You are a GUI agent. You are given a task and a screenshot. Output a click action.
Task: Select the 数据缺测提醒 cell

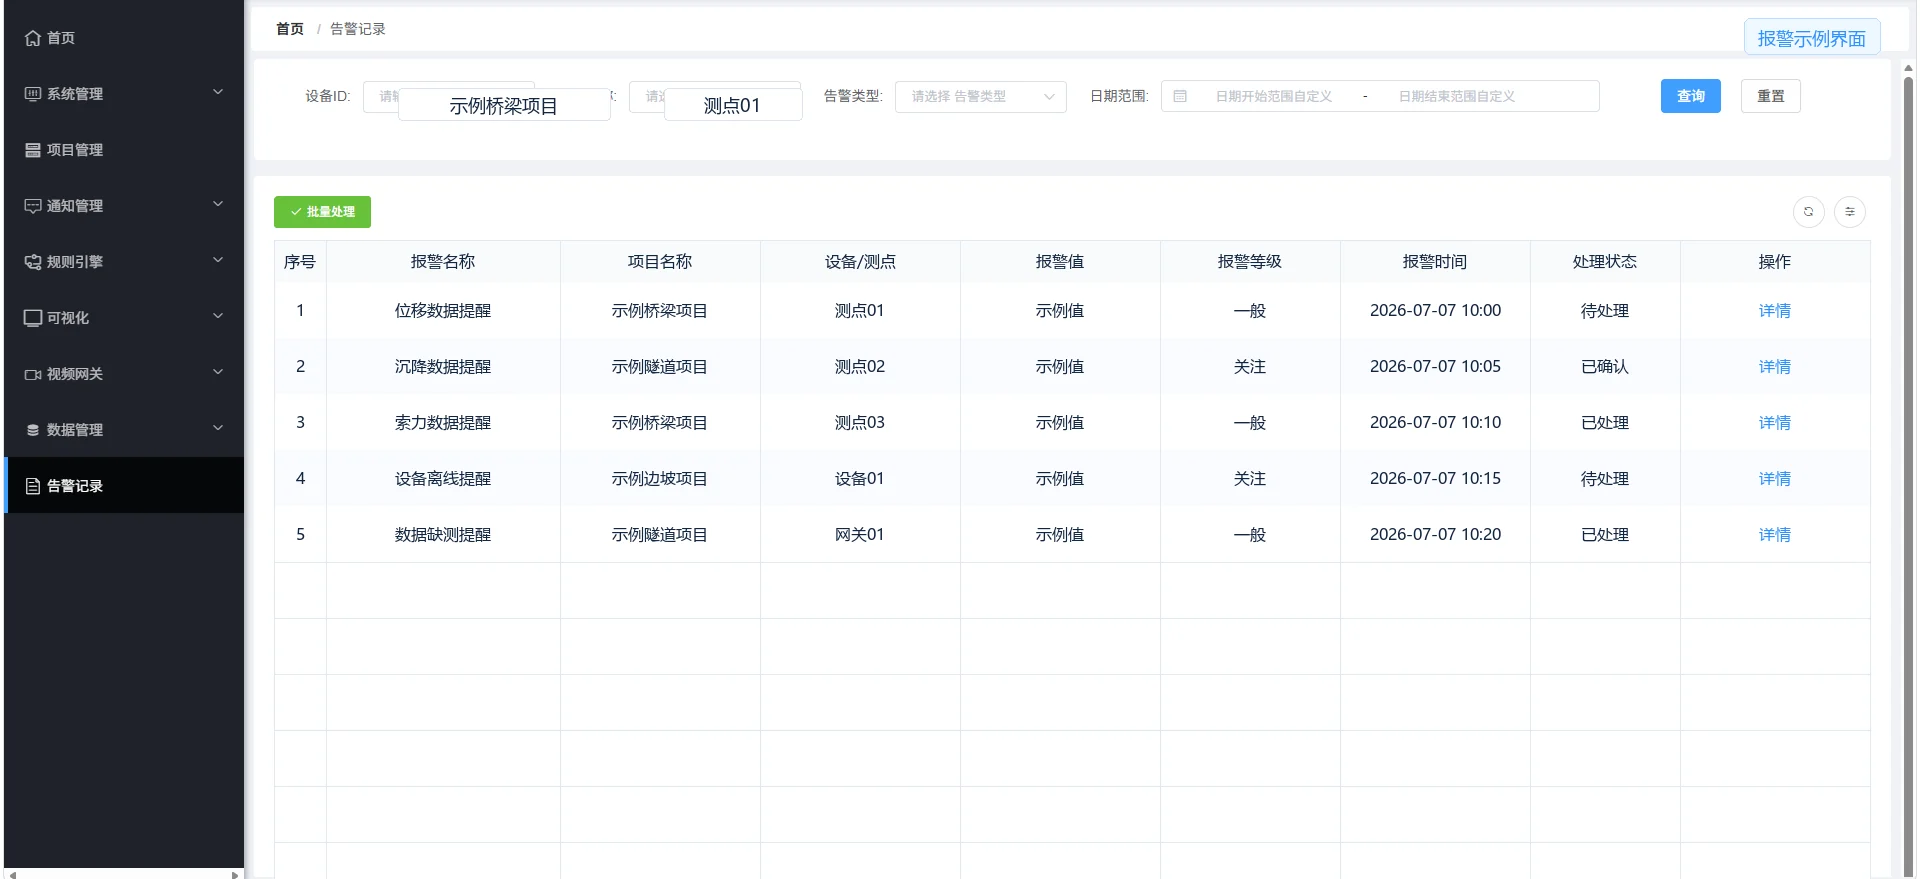click(443, 535)
